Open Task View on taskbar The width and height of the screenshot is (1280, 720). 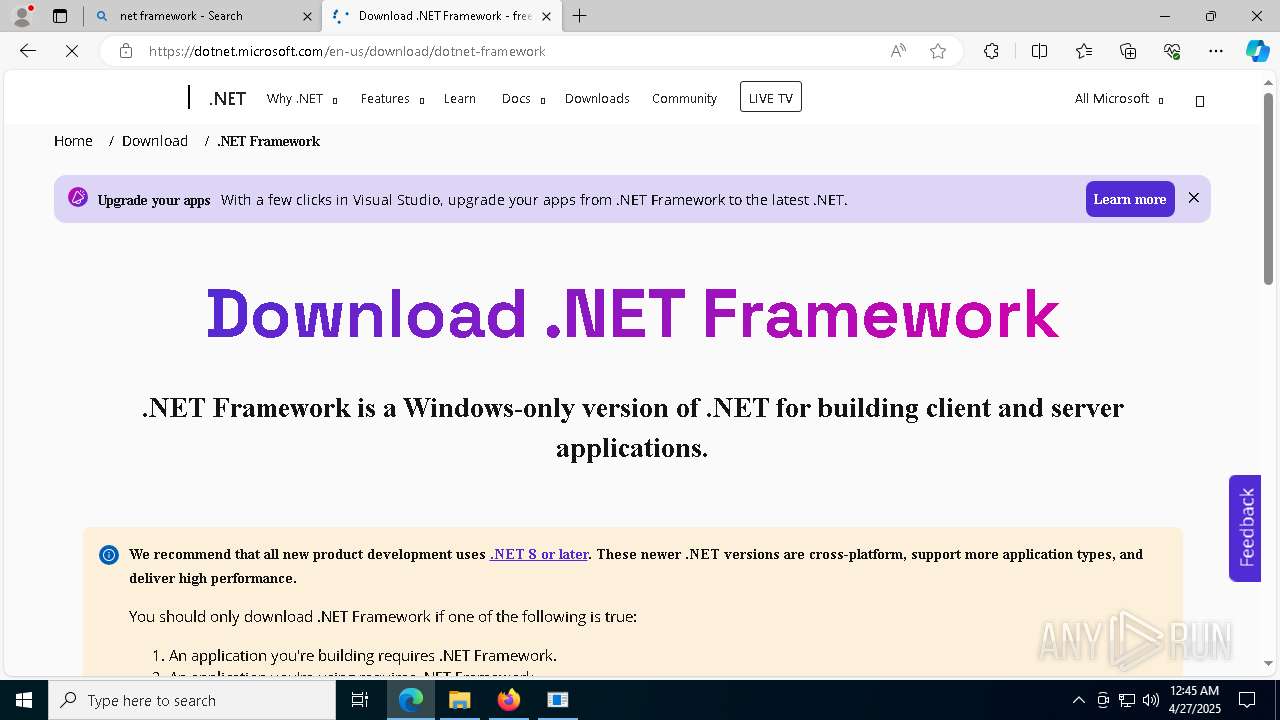(360, 700)
